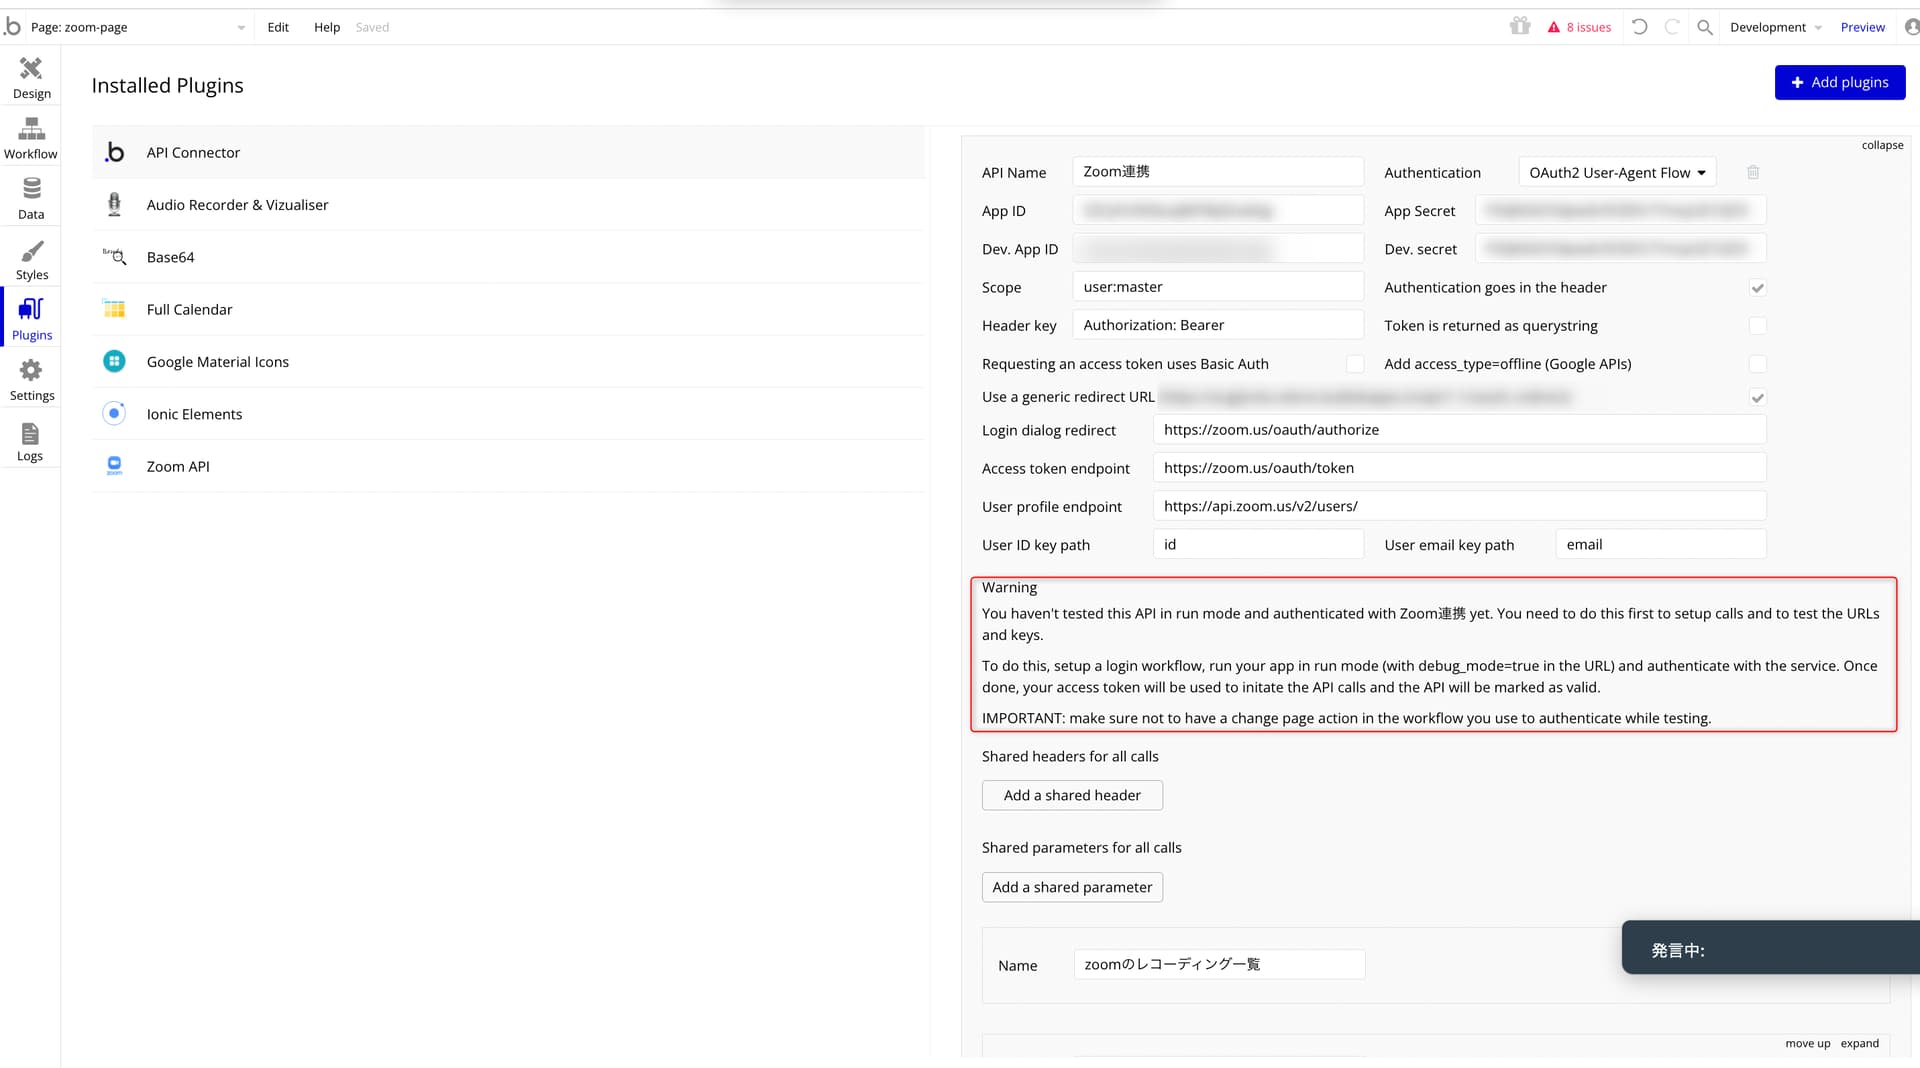Edit the User email key path field

pyautogui.click(x=1661, y=544)
